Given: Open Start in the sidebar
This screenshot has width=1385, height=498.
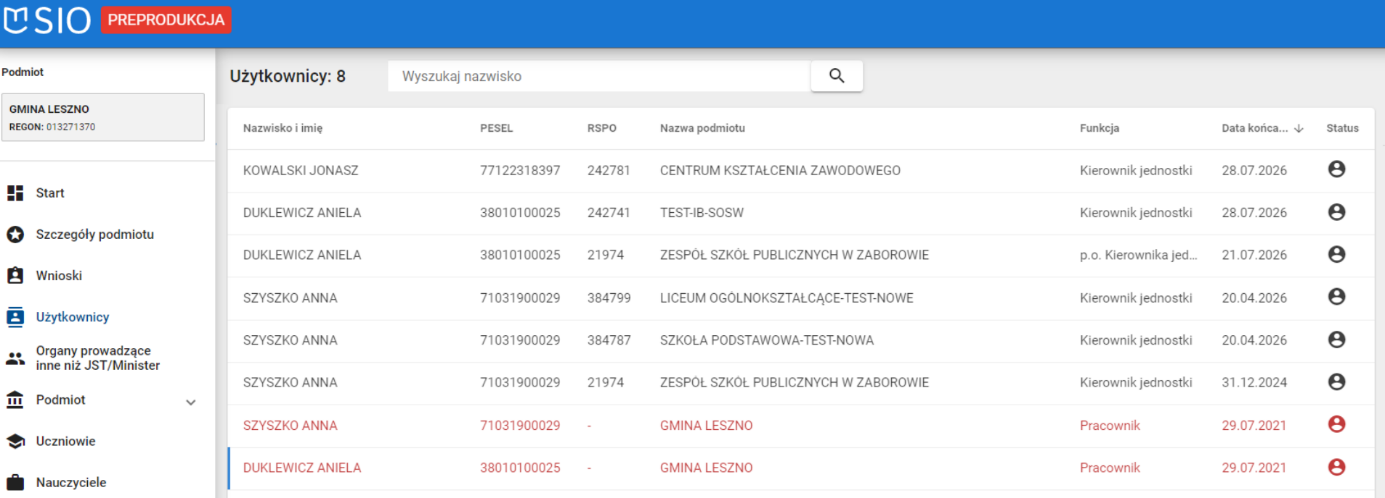Looking at the screenshot, I should click(50, 193).
